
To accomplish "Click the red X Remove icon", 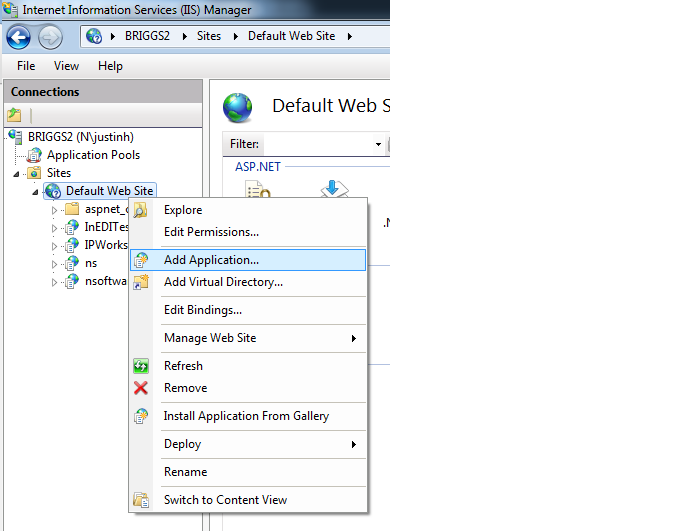I will [x=141, y=388].
